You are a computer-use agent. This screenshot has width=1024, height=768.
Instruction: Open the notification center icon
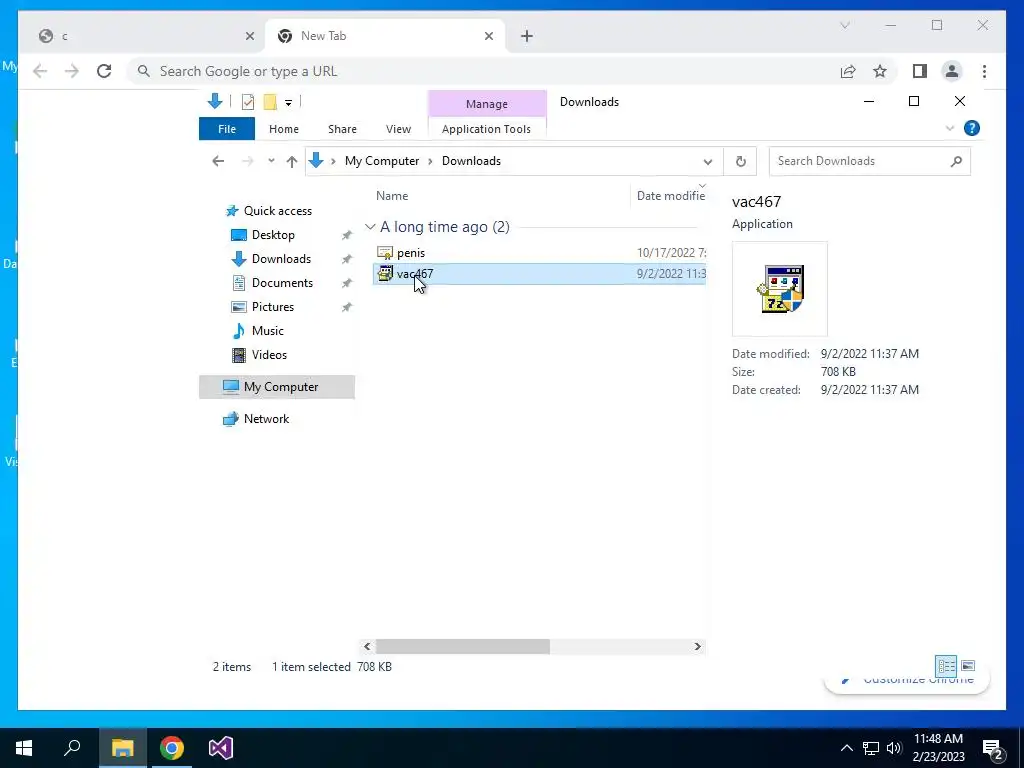pos(993,749)
